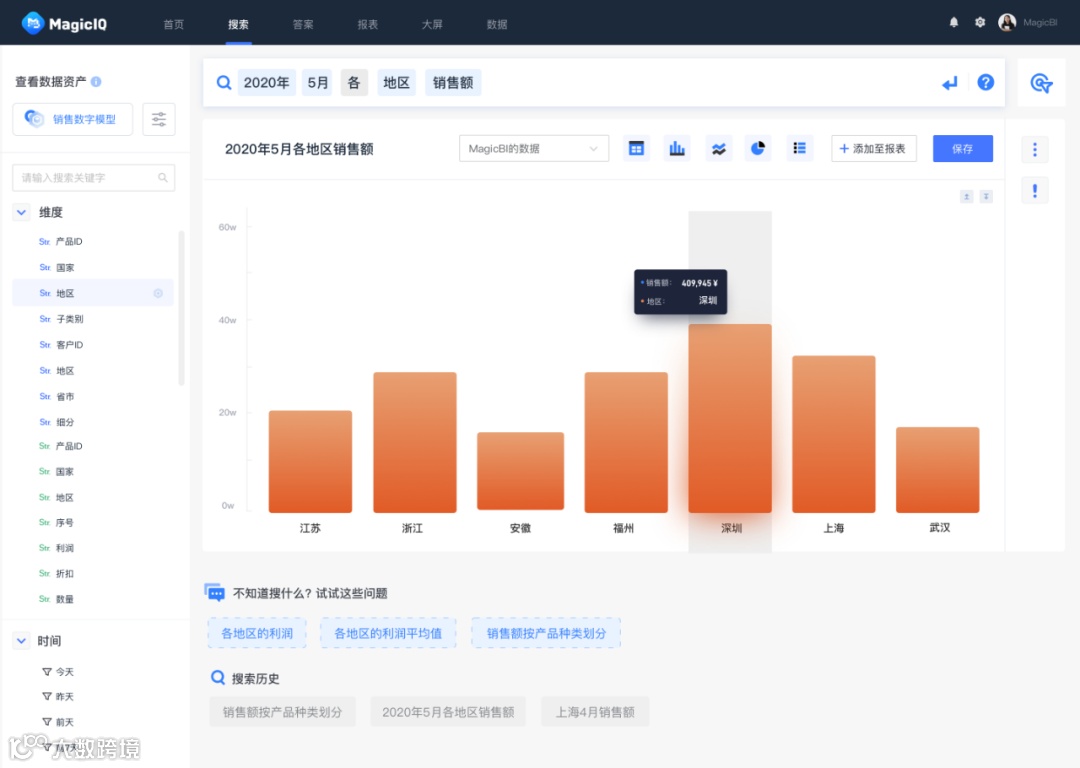Select the line chart view icon
The height and width of the screenshot is (768, 1080).
718,149
